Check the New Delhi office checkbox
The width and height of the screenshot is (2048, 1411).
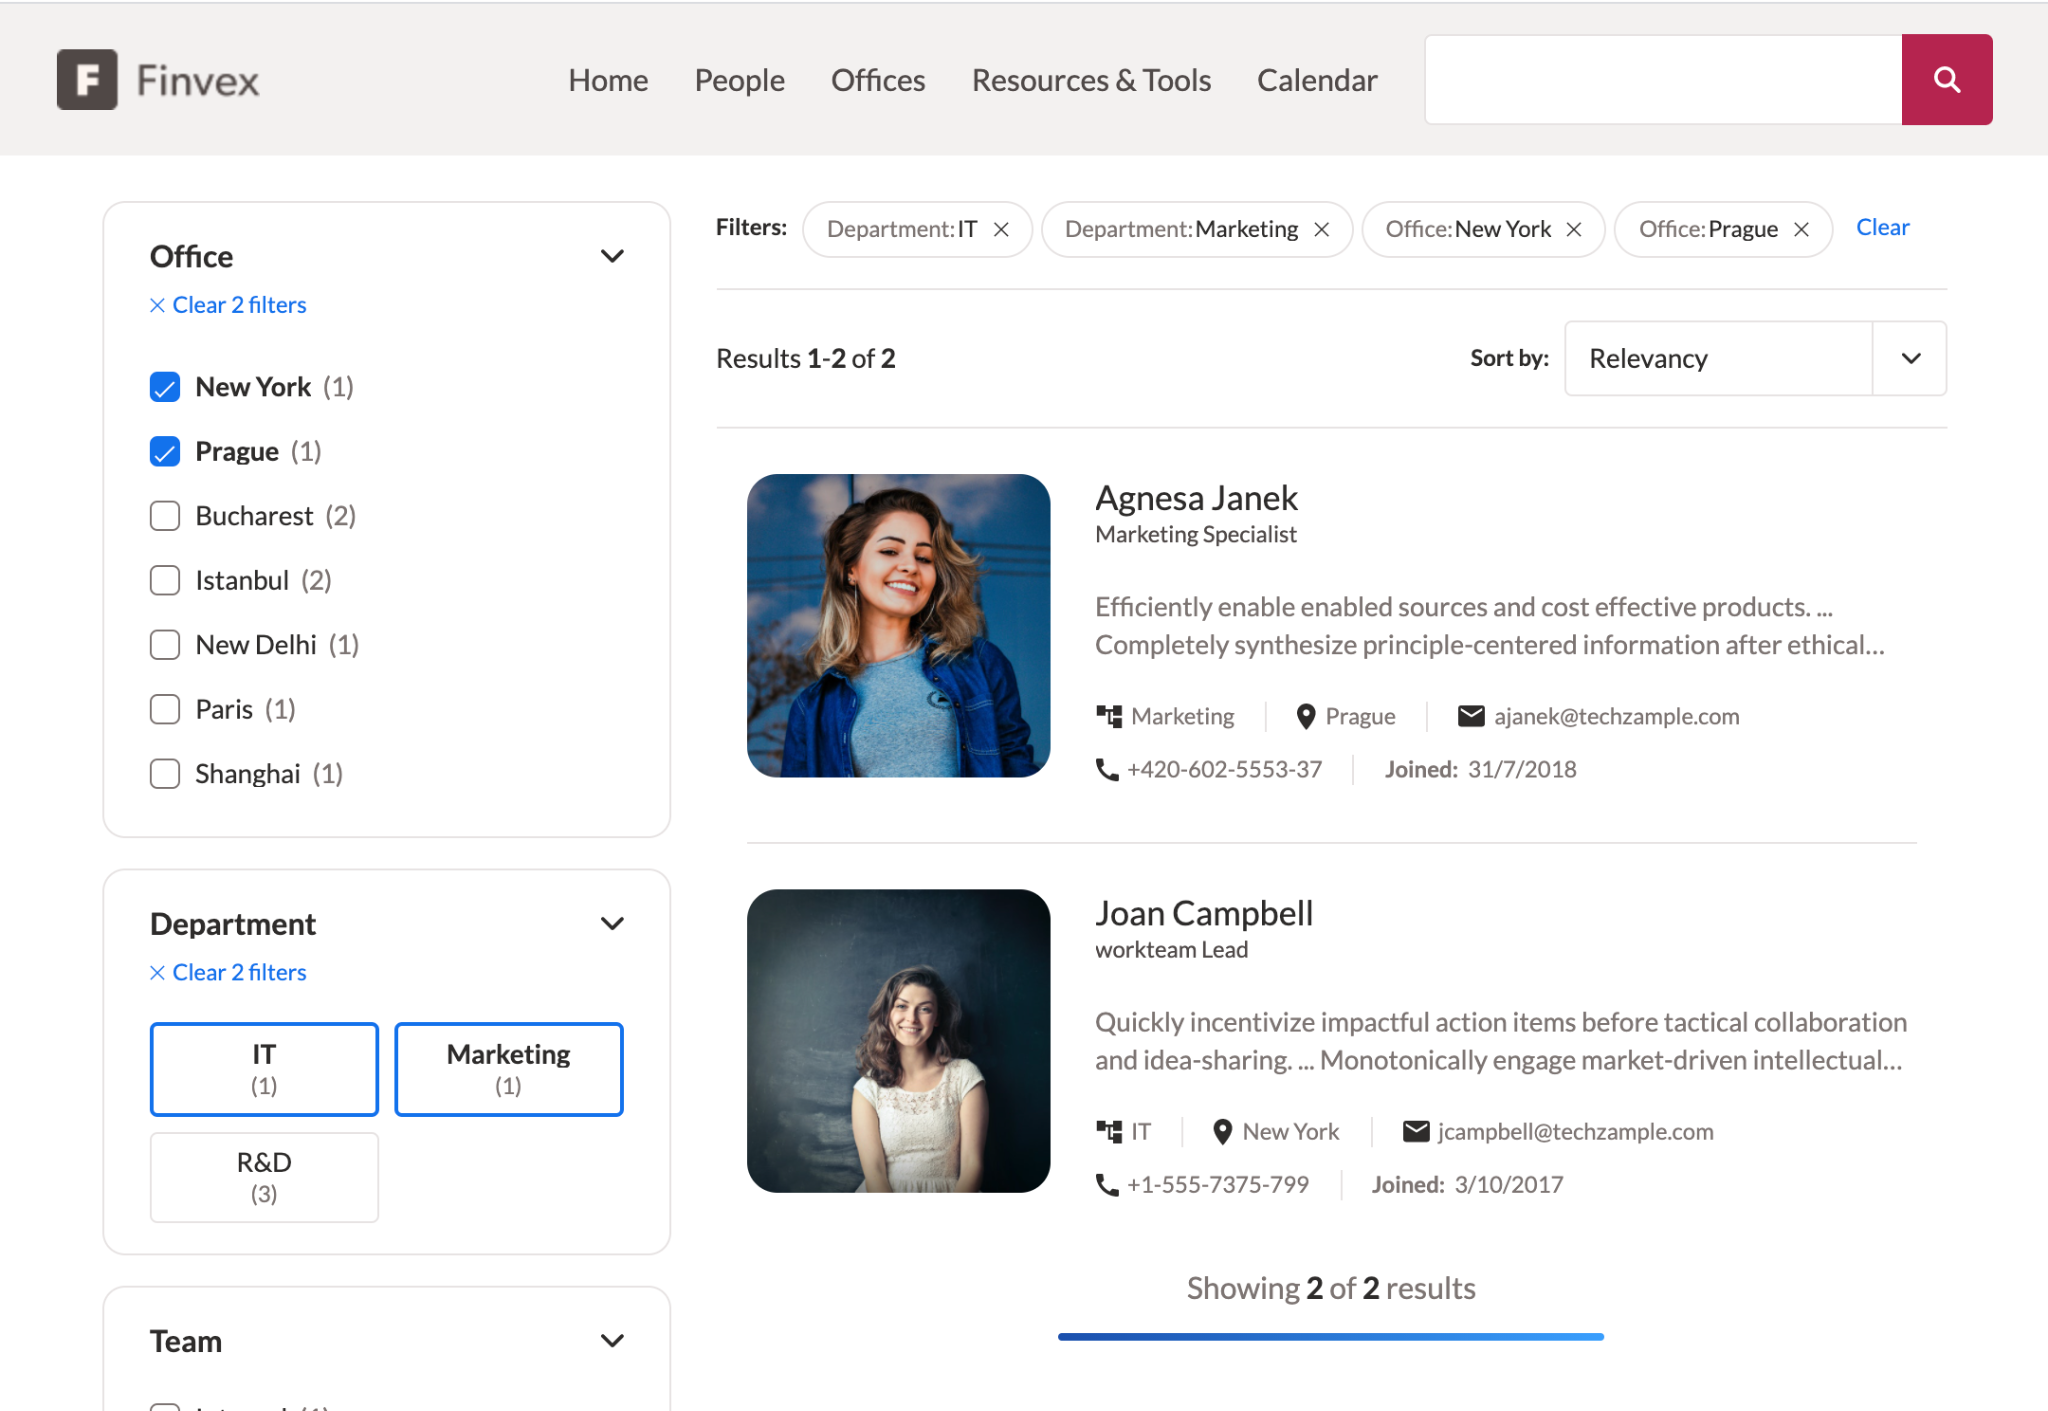coord(165,645)
